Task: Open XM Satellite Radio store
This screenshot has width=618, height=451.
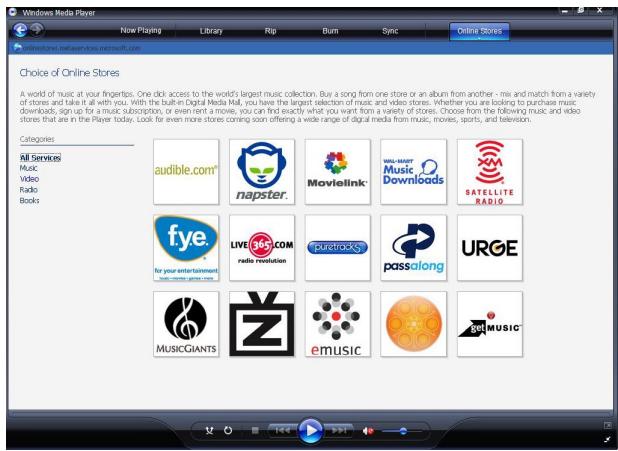Action: (490, 172)
